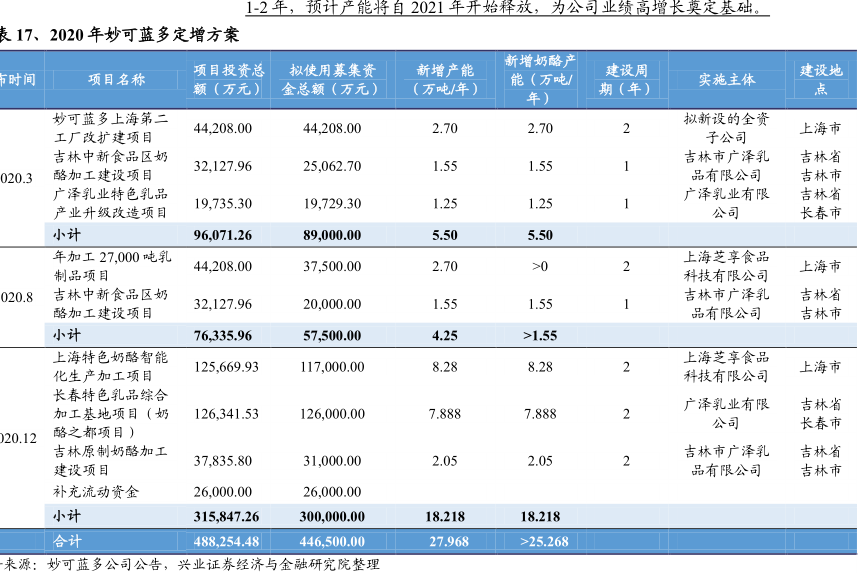
Task: Click the subtotal "300,000.00"
Action: pyautogui.click(x=332, y=516)
